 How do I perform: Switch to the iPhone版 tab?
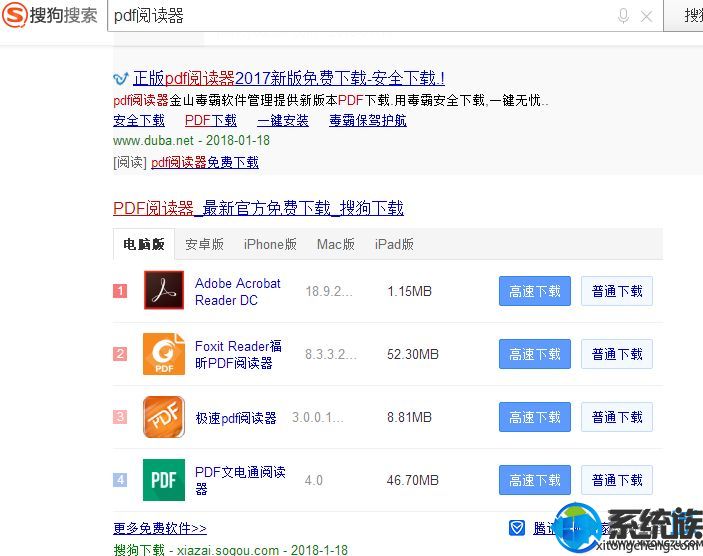tap(270, 244)
